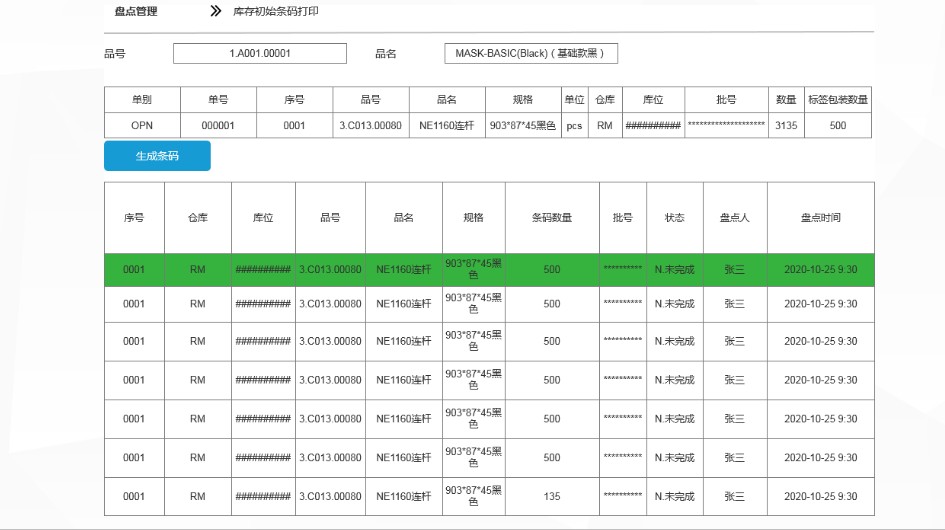
Task: Select RM in the green highlighted row
Action: 198,270
